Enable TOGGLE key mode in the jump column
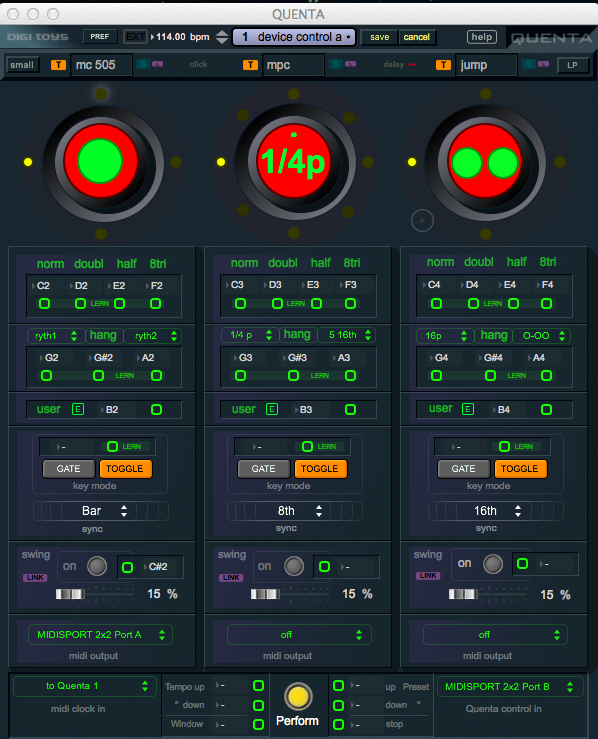Screen dimensions: 598x739 [520, 468]
